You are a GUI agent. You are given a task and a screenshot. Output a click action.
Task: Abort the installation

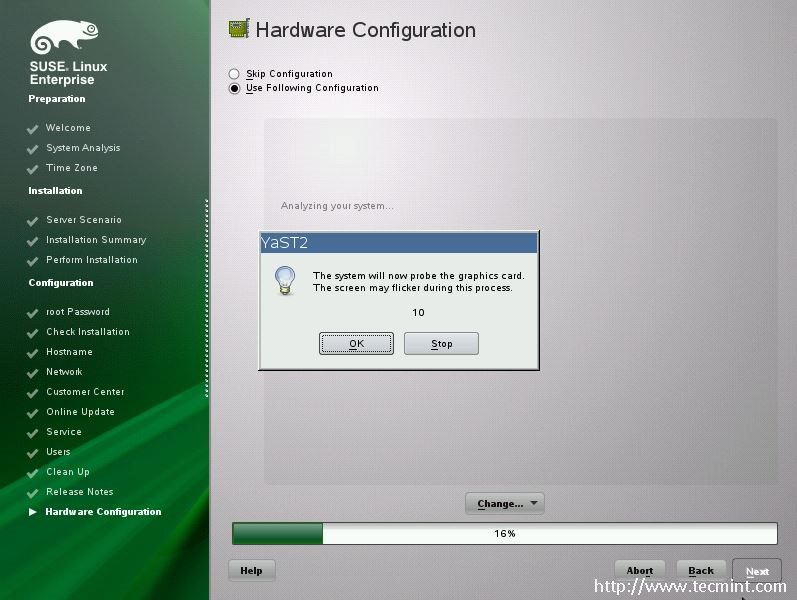pos(640,571)
